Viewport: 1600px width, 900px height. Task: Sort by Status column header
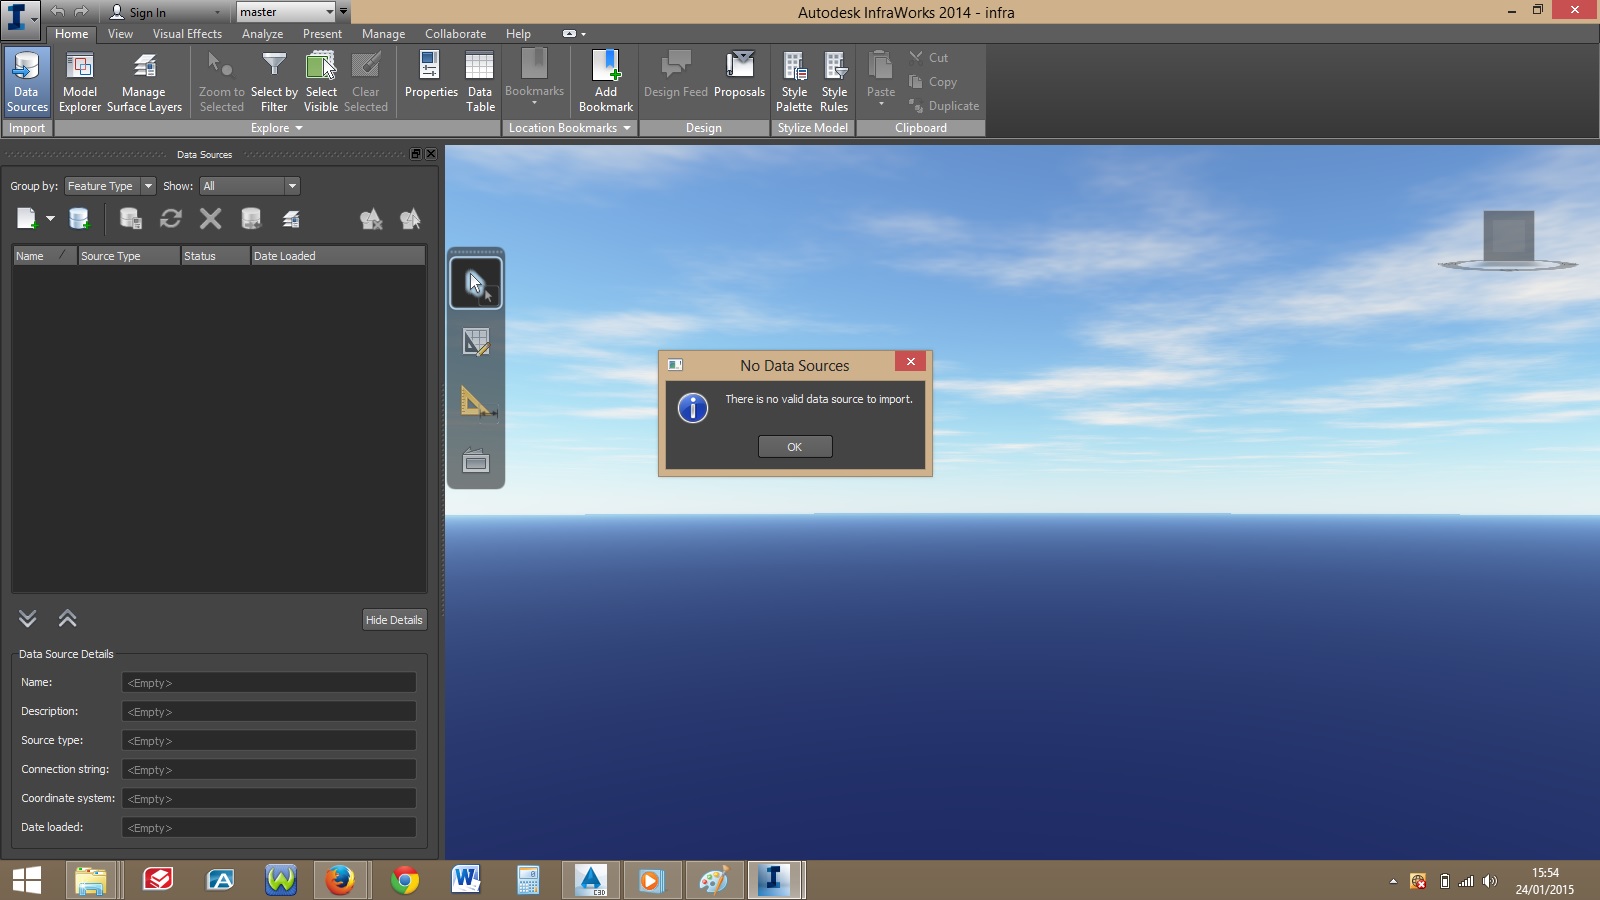(215, 256)
